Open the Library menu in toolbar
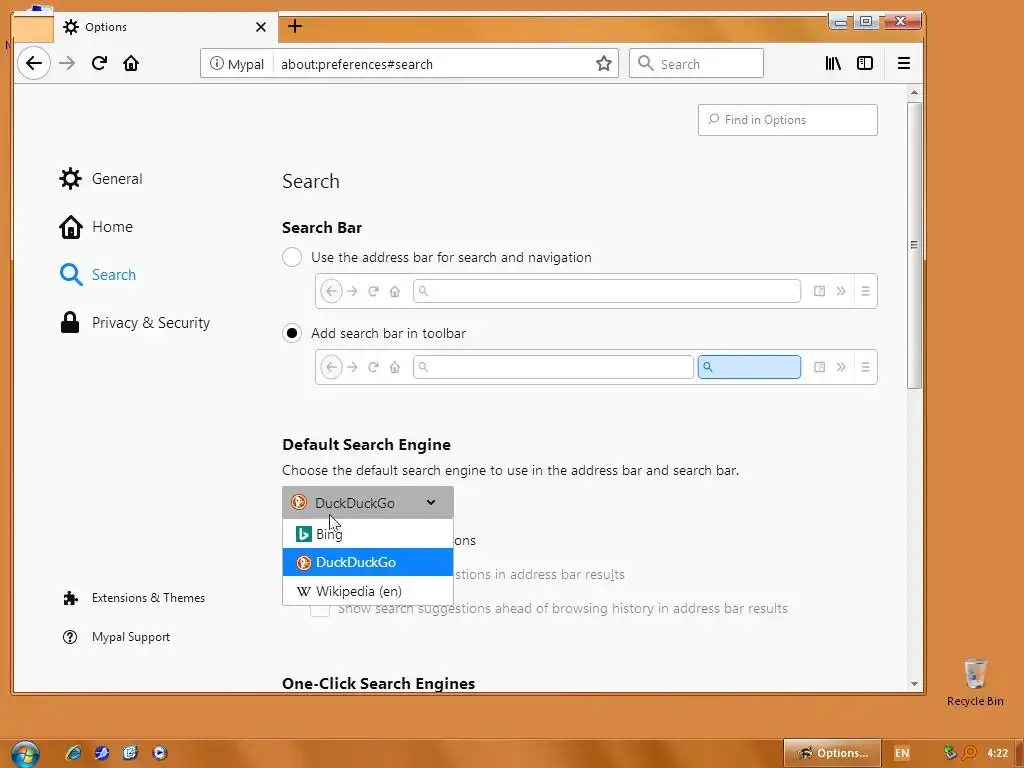The height and width of the screenshot is (768, 1024). 833,63
